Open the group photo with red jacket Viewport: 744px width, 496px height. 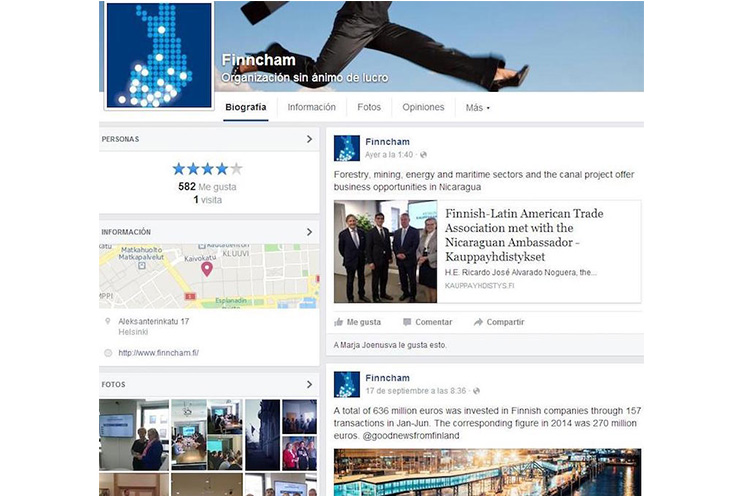click(299, 454)
